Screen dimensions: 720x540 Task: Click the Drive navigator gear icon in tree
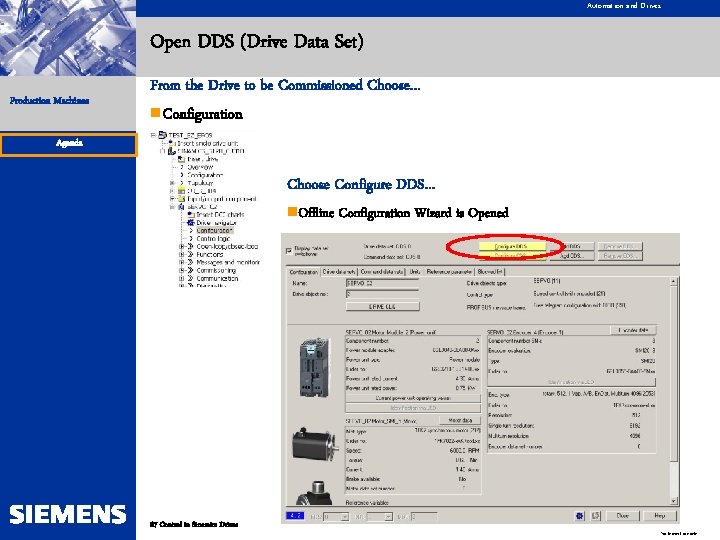click(x=191, y=223)
